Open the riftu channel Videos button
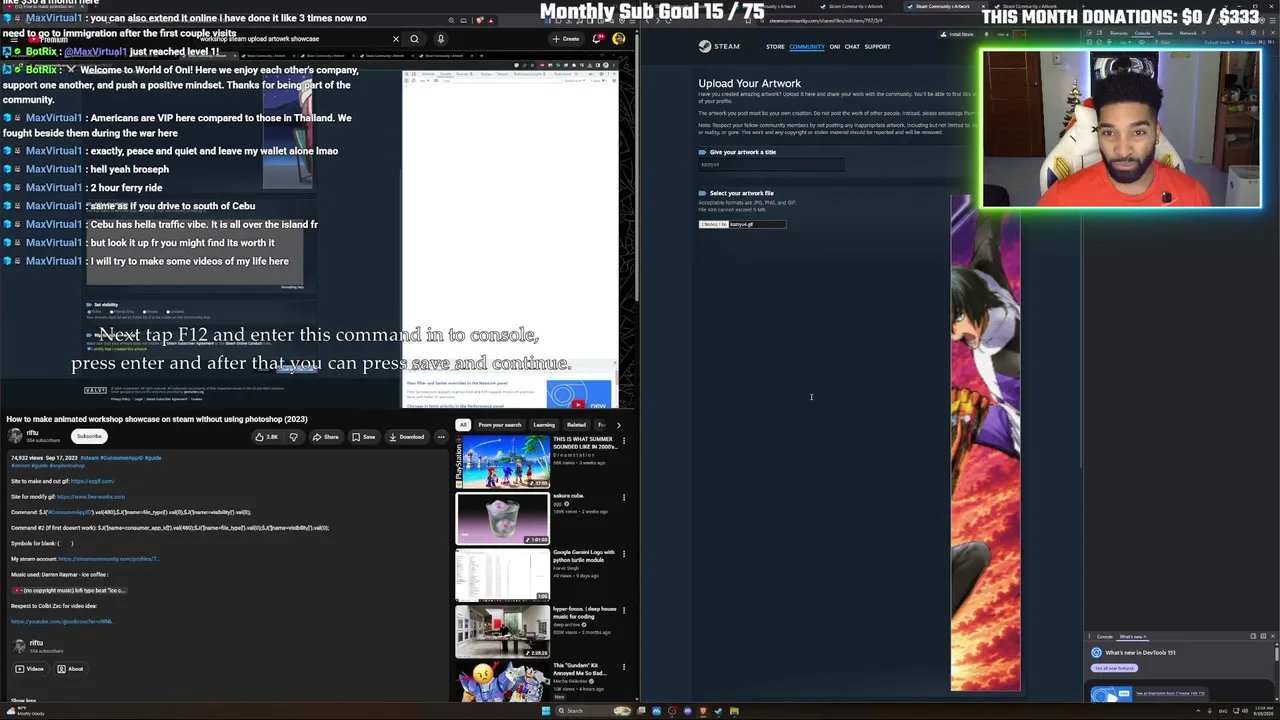1280x720 pixels. coord(29,669)
